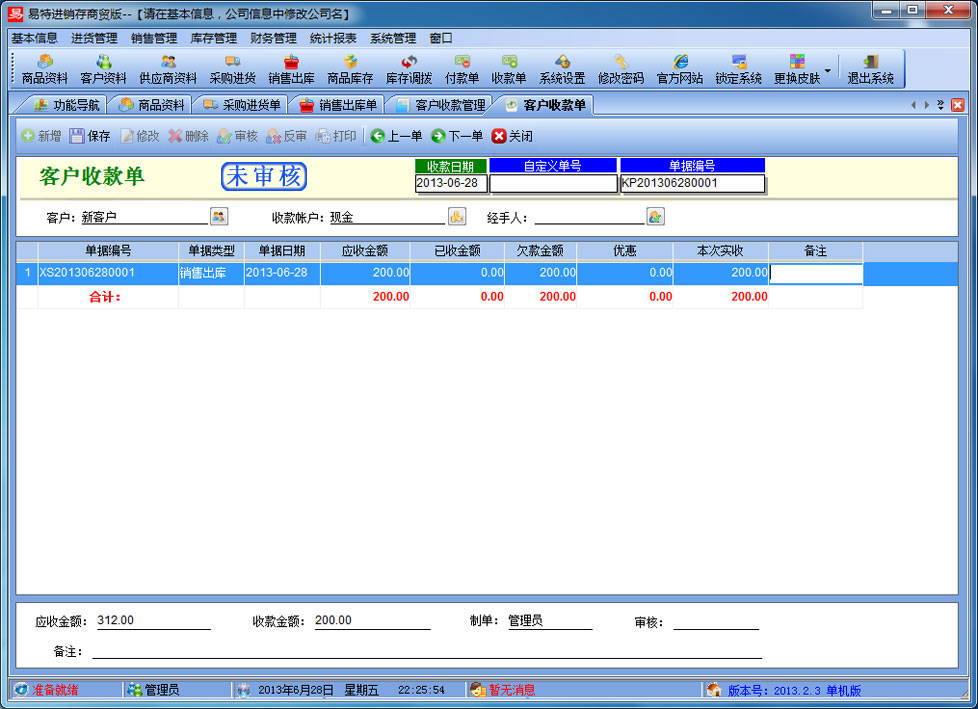Open the 官方网站 official website icon
978x709 pixels.
click(x=682, y=67)
